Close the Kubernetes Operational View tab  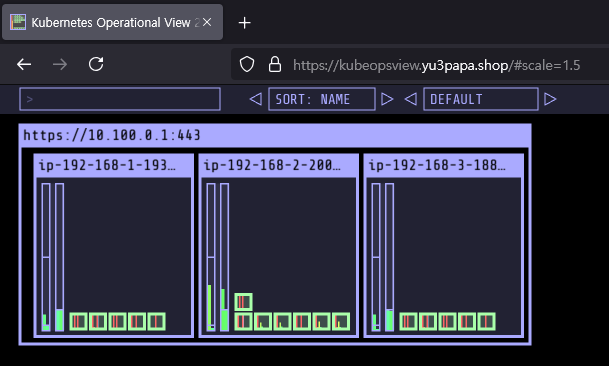(207, 23)
